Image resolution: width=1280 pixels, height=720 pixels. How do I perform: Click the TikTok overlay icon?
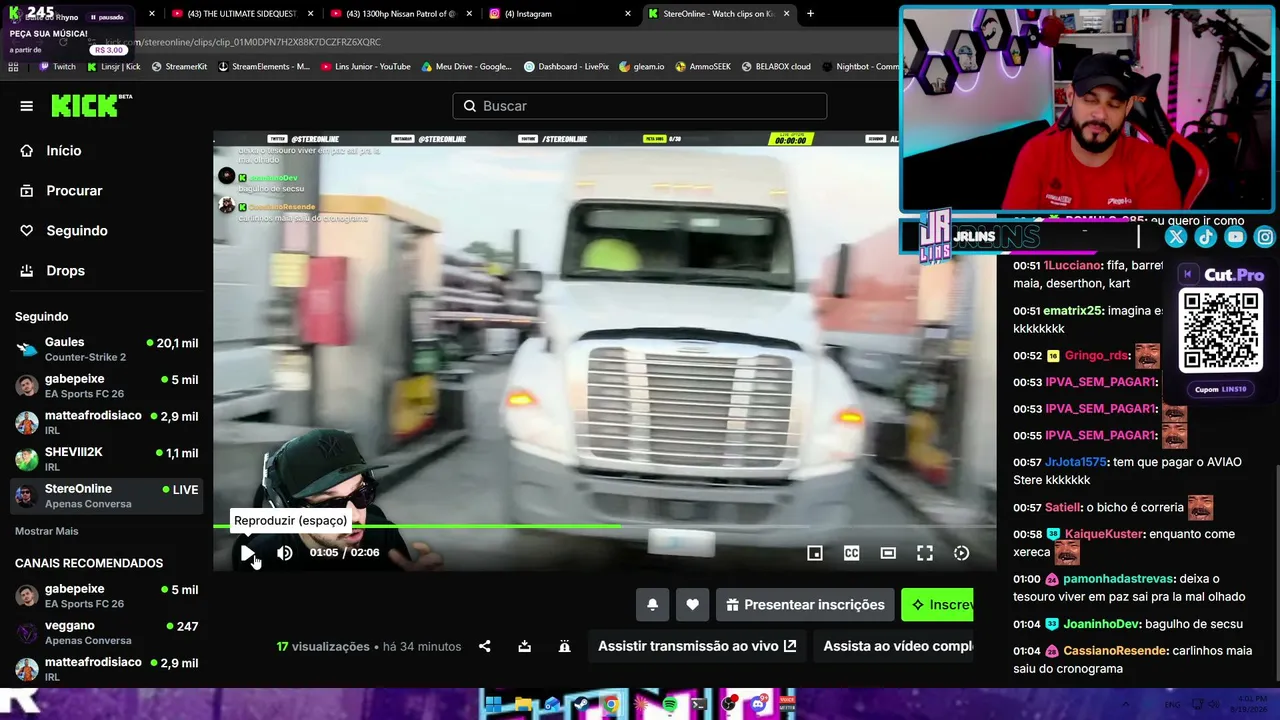click(x=1206, y=237)
